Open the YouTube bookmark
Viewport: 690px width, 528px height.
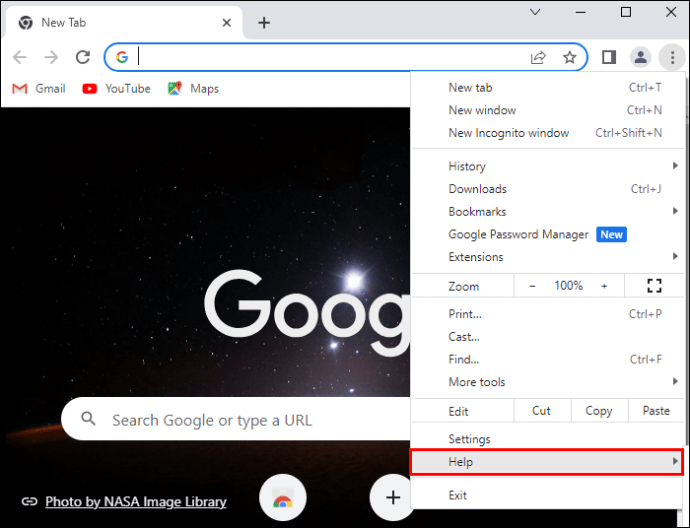click(116, 88)
